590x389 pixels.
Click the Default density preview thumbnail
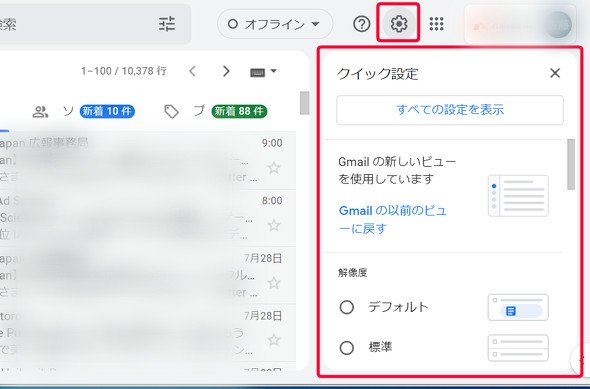(x=518, y=307)
